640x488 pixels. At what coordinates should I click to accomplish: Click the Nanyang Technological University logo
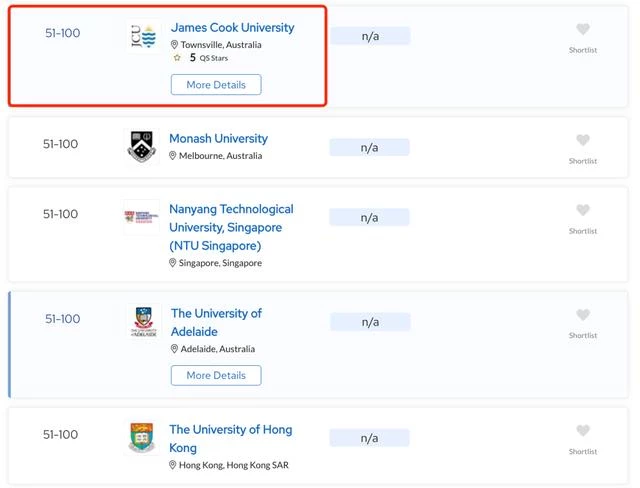(x=142, y=217)
